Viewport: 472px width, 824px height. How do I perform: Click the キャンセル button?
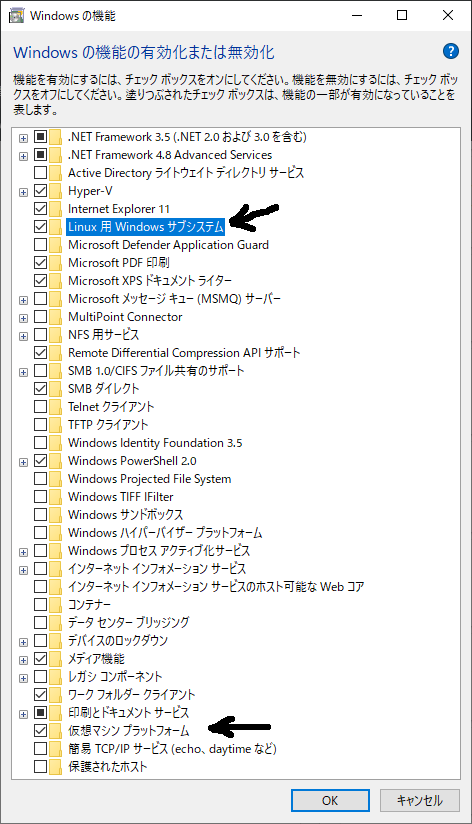point(419,800)
